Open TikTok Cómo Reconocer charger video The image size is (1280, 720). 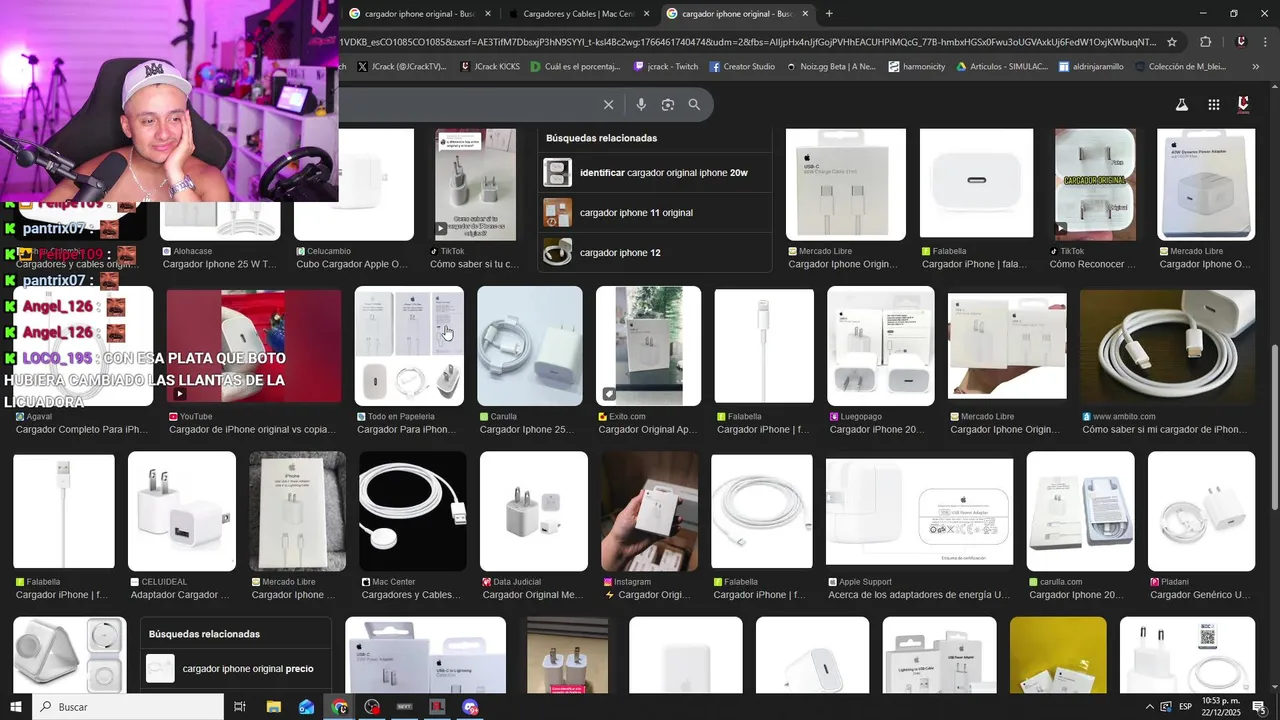pos(1095,184)
